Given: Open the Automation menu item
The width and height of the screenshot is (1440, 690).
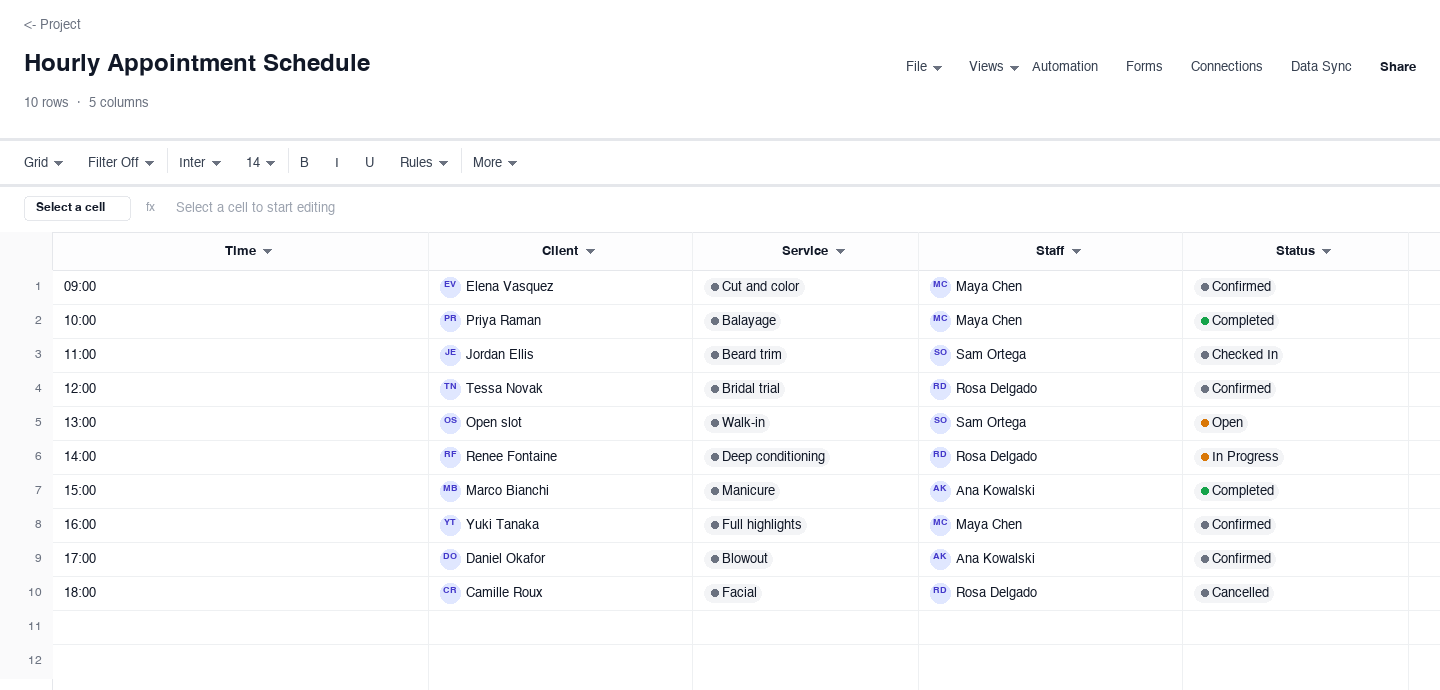Looking at the screenshot, I should click(1065, 67).
